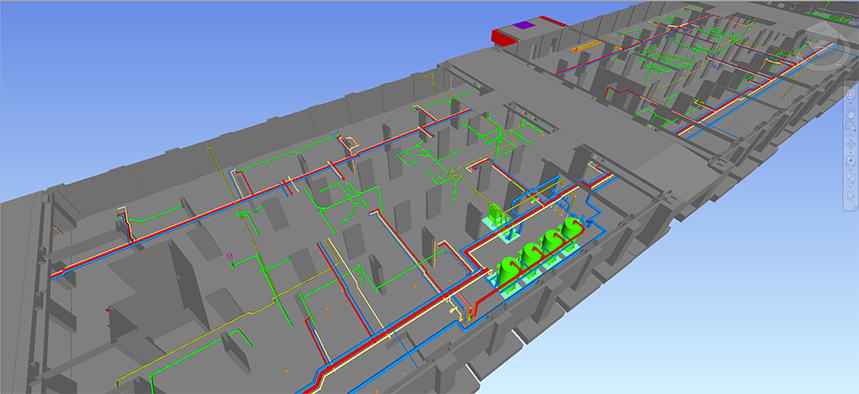
Task: Activate the Zoom Window tool
Action: click(851, 126)
